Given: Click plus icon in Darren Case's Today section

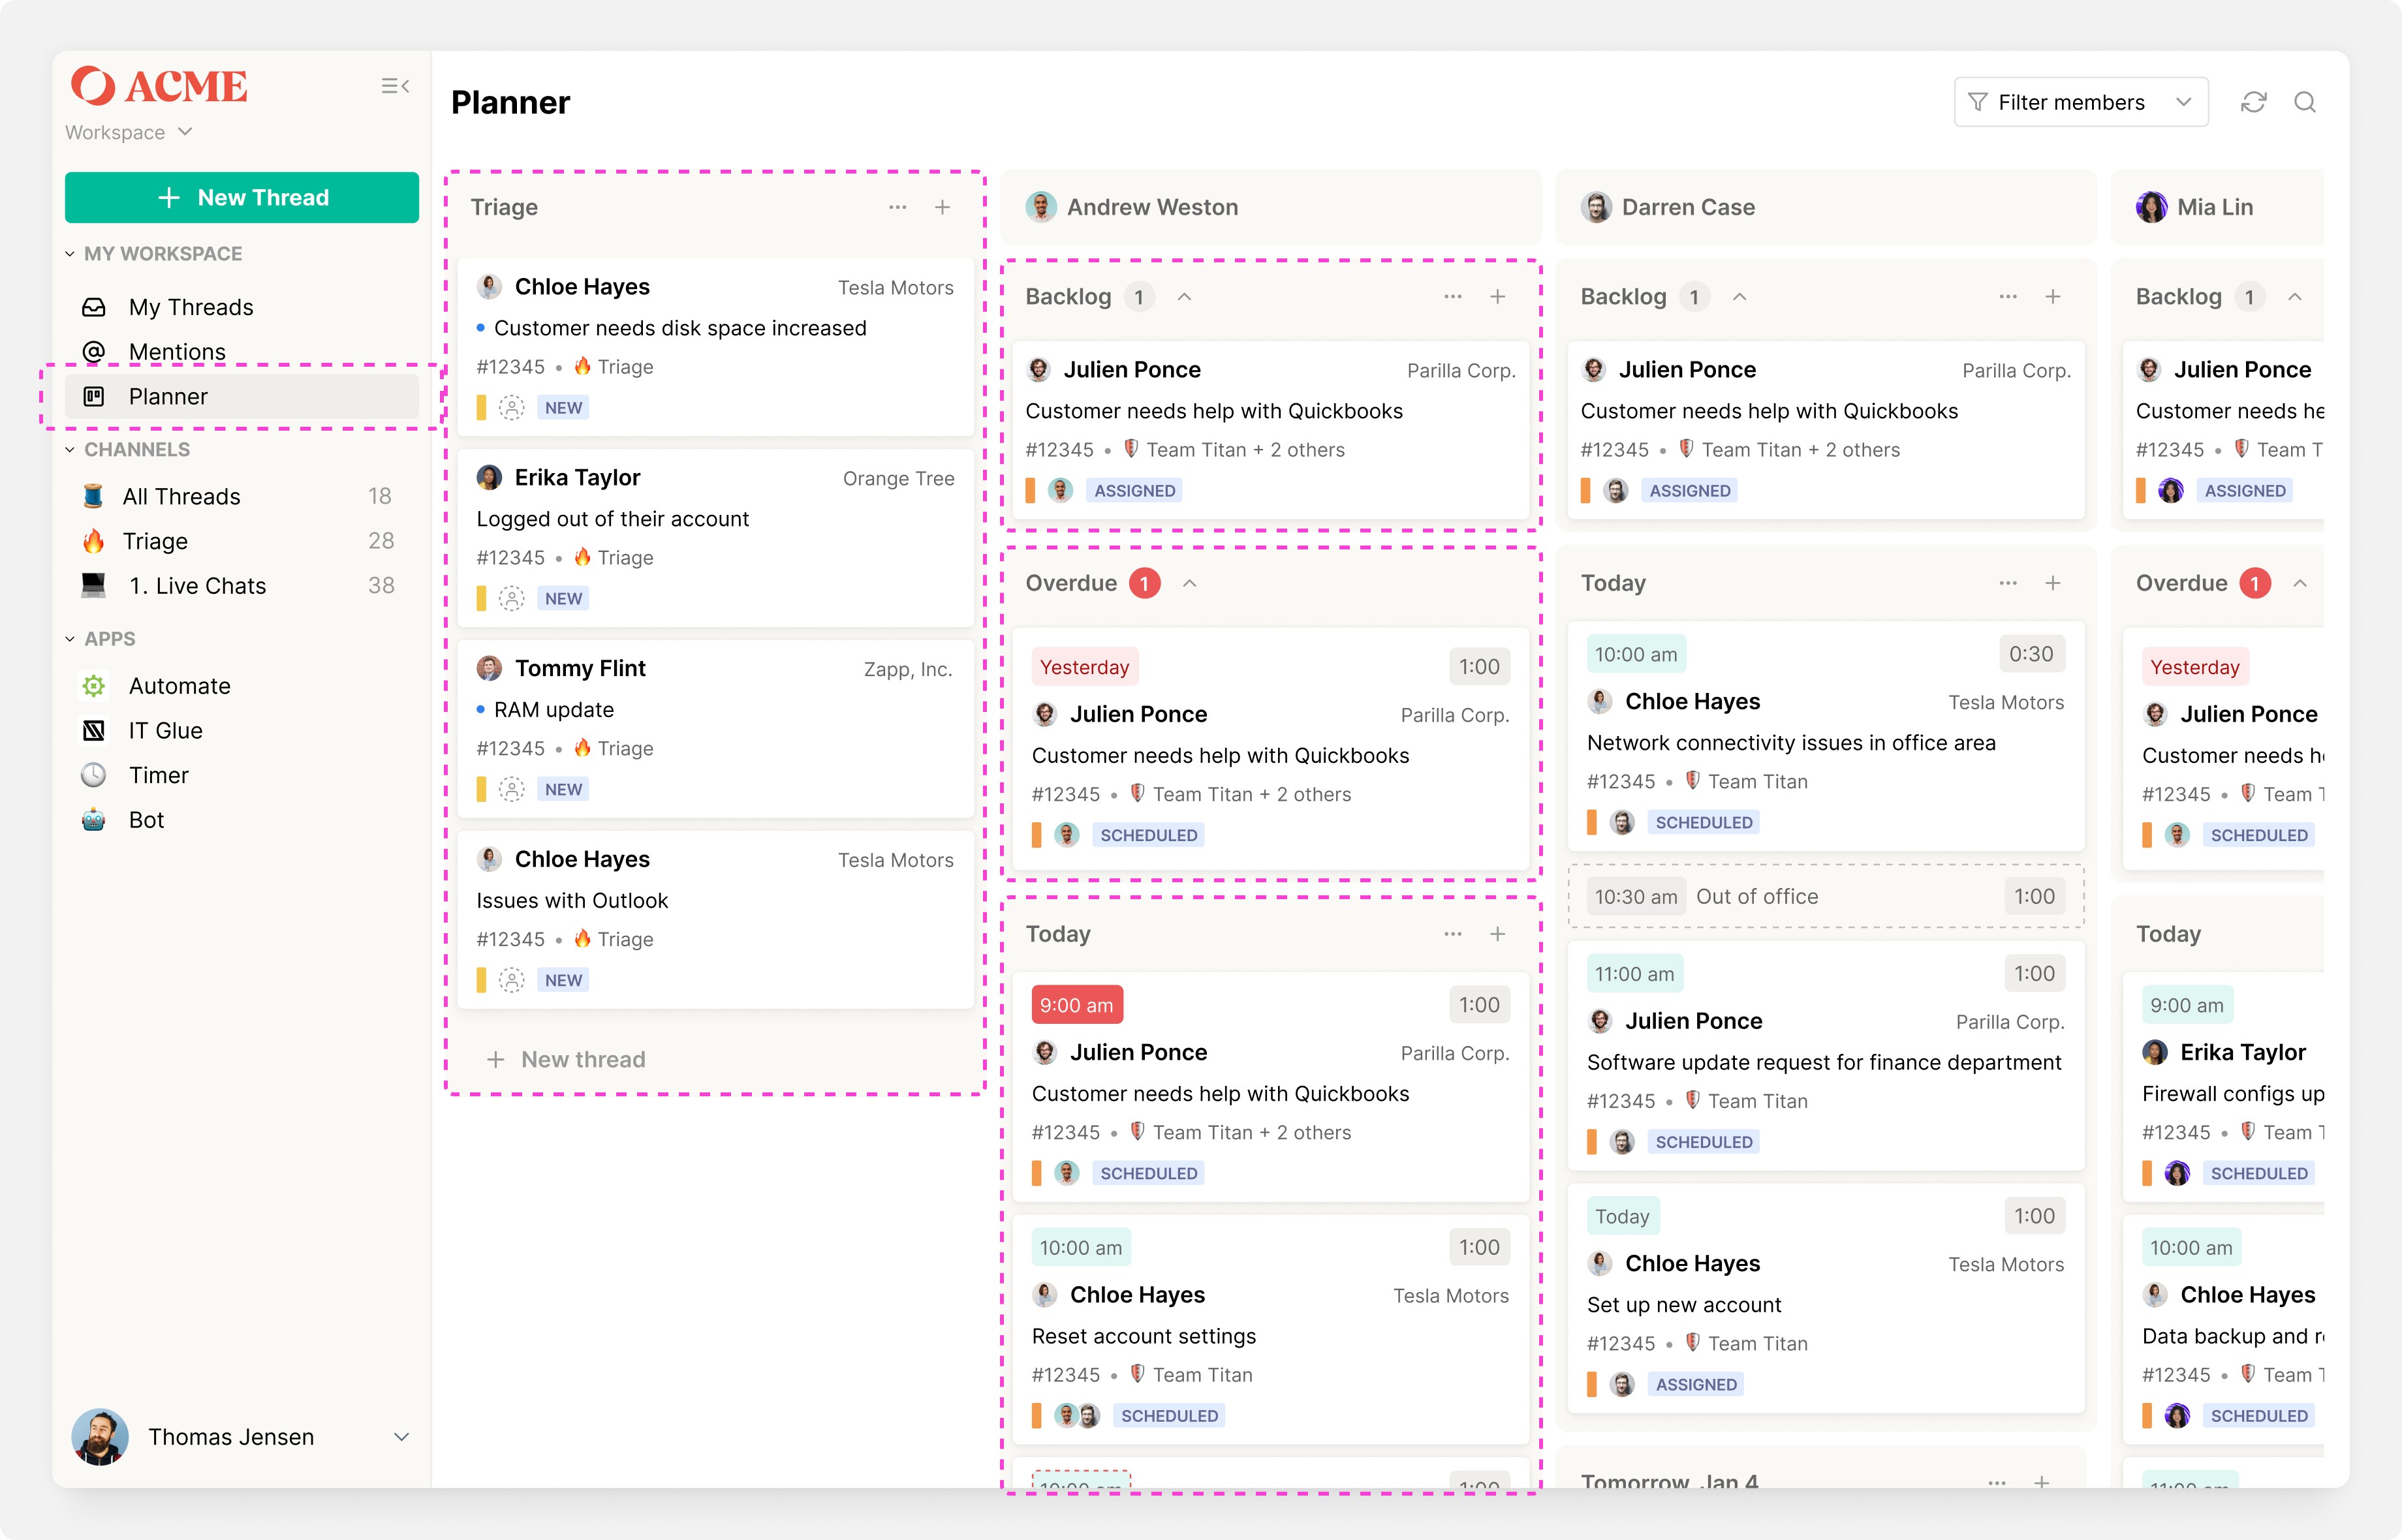Looking at the screenshot, I should click(2053, 583).
